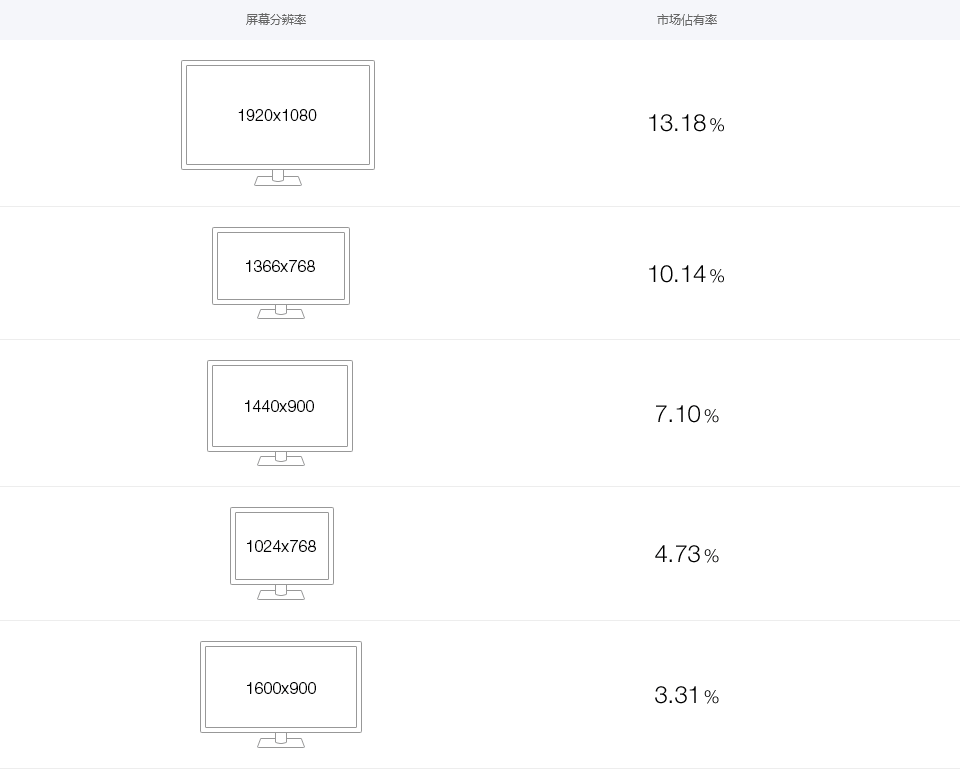Click the 1920x1080 resolution label text
This screenshot has height=769, width=960.
coord(277,115)
